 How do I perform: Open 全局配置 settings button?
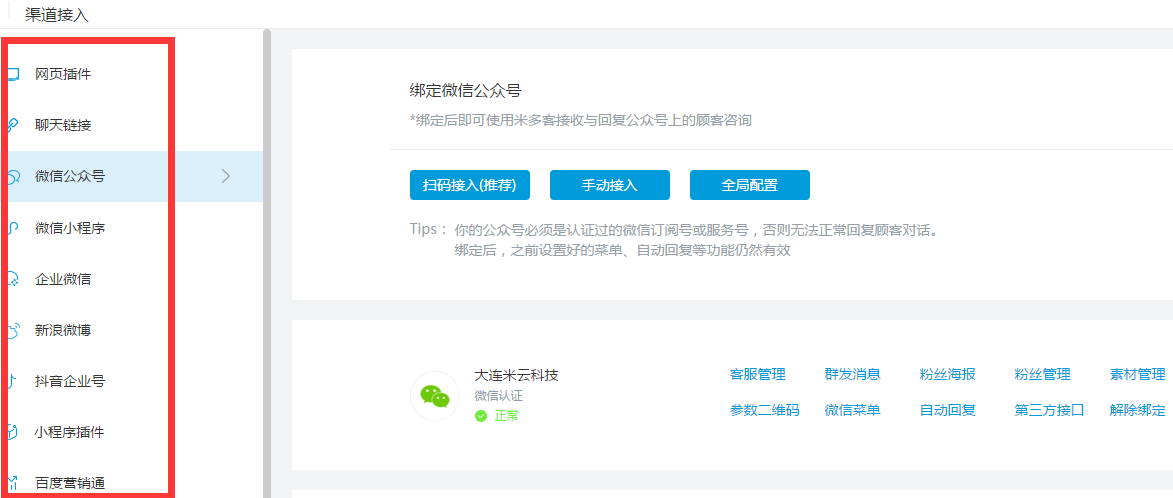[x=749, y=185]
